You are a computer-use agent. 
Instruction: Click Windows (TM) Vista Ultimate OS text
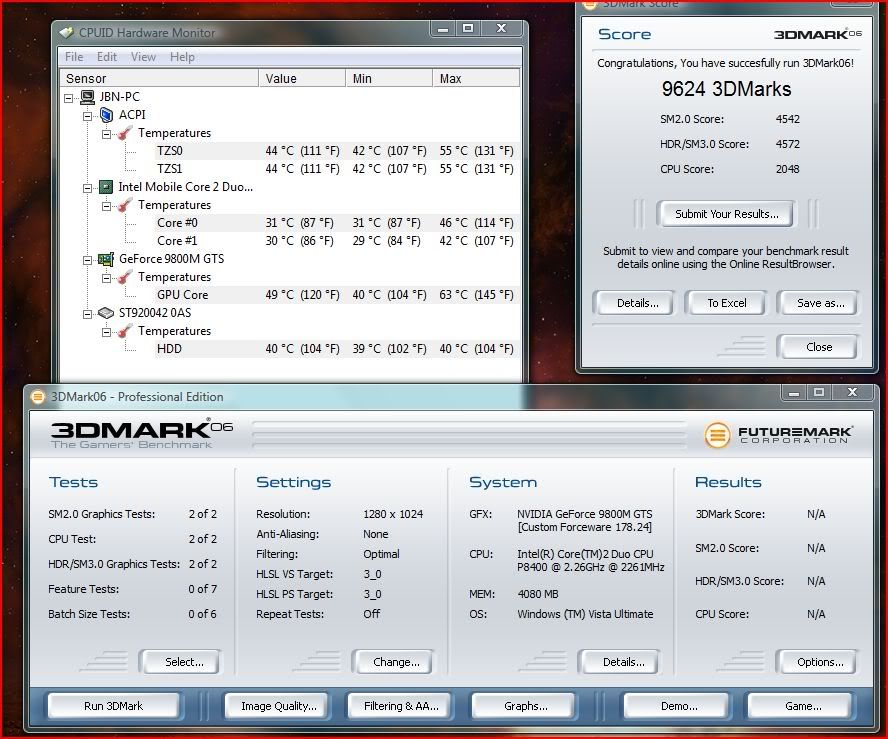tap(585, 614)
